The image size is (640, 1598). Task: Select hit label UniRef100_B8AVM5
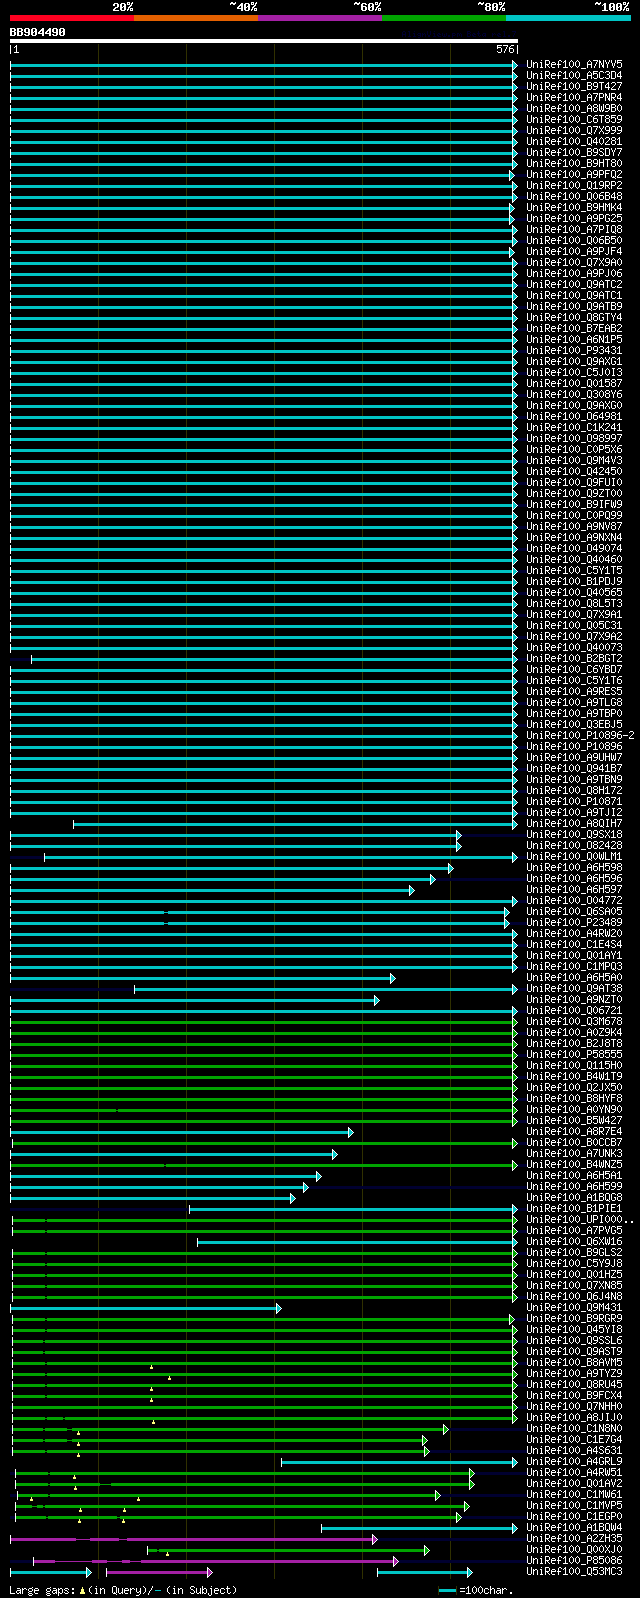point(574,1362)
